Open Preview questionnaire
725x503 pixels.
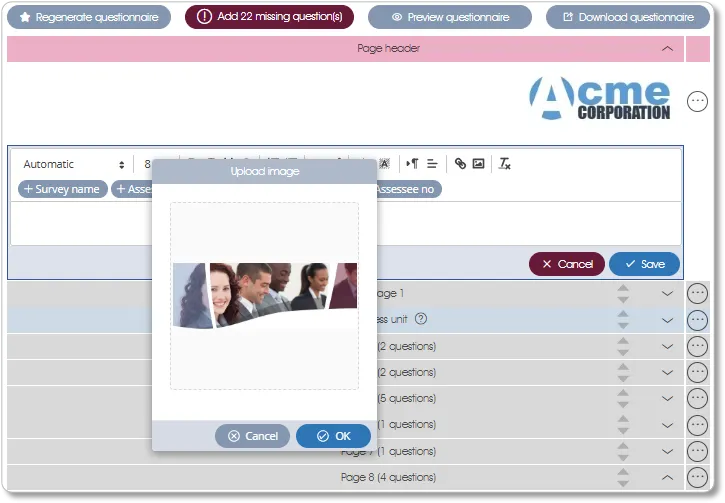449,17
